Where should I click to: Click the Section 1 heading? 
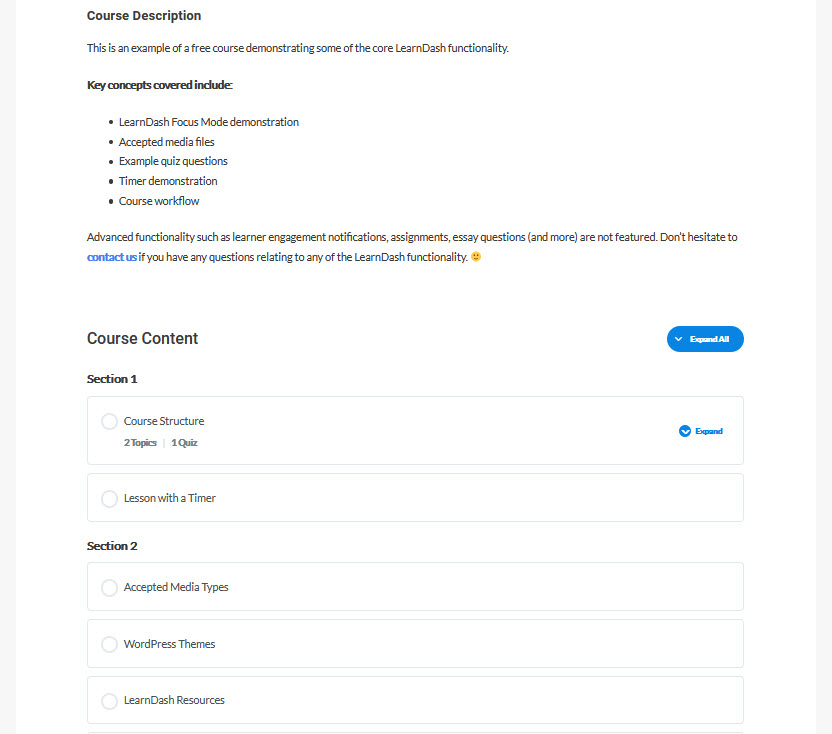[112, 379]
